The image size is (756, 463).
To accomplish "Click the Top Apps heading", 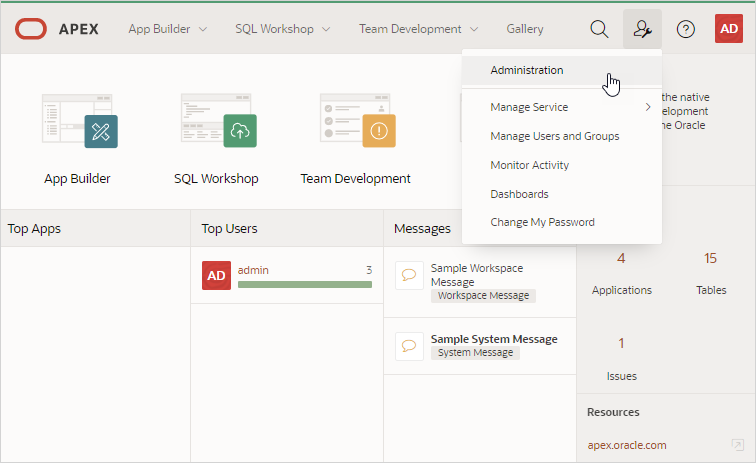I will click(34, 229).
